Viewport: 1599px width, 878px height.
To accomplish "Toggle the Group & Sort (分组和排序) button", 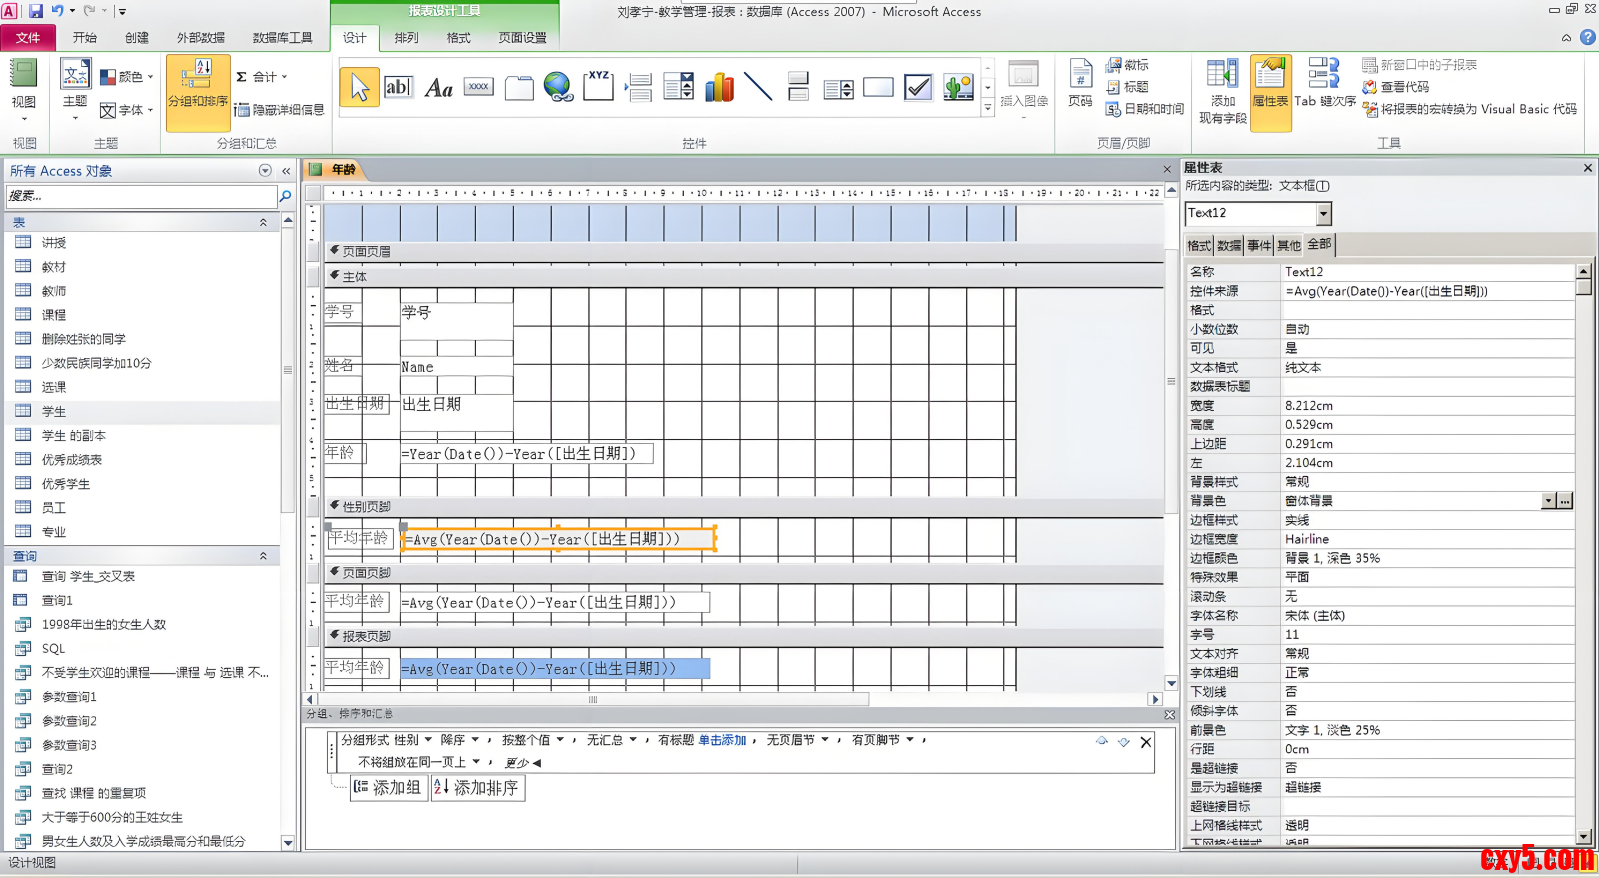I will (198, 93).
